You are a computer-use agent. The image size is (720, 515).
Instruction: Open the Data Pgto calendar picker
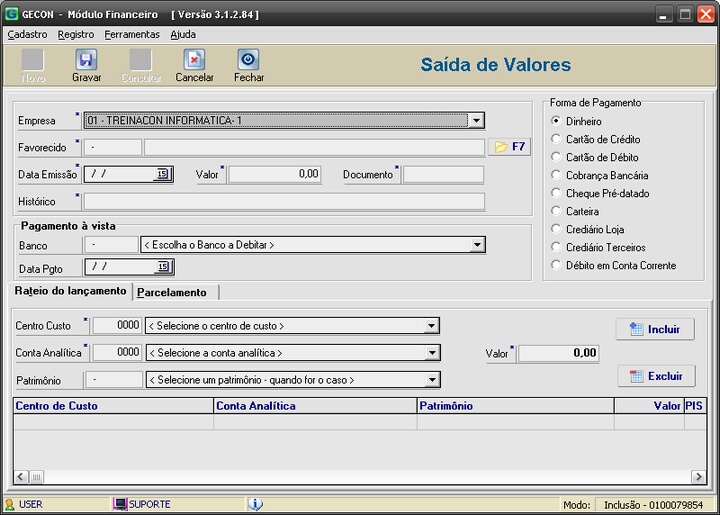click(163, 267)
